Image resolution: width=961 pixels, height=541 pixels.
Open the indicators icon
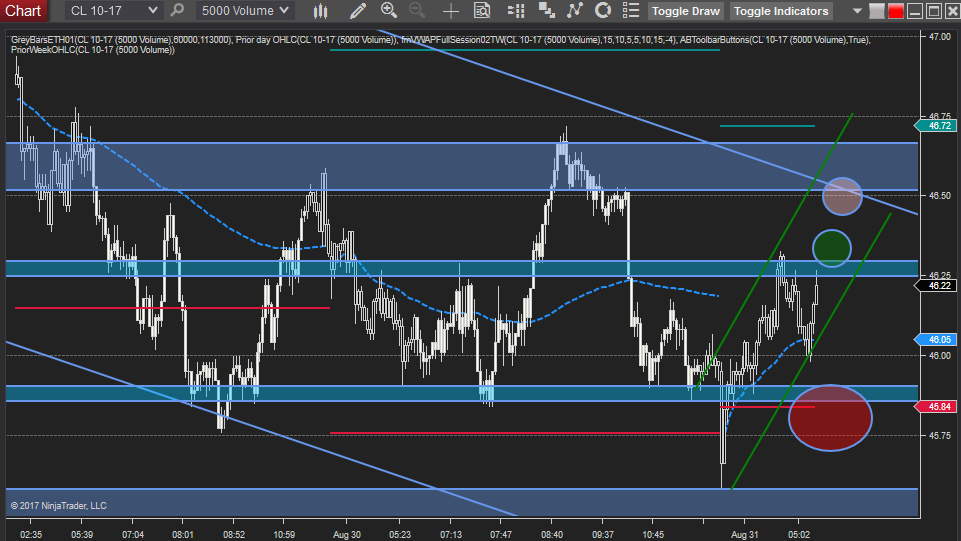[575, 10]
